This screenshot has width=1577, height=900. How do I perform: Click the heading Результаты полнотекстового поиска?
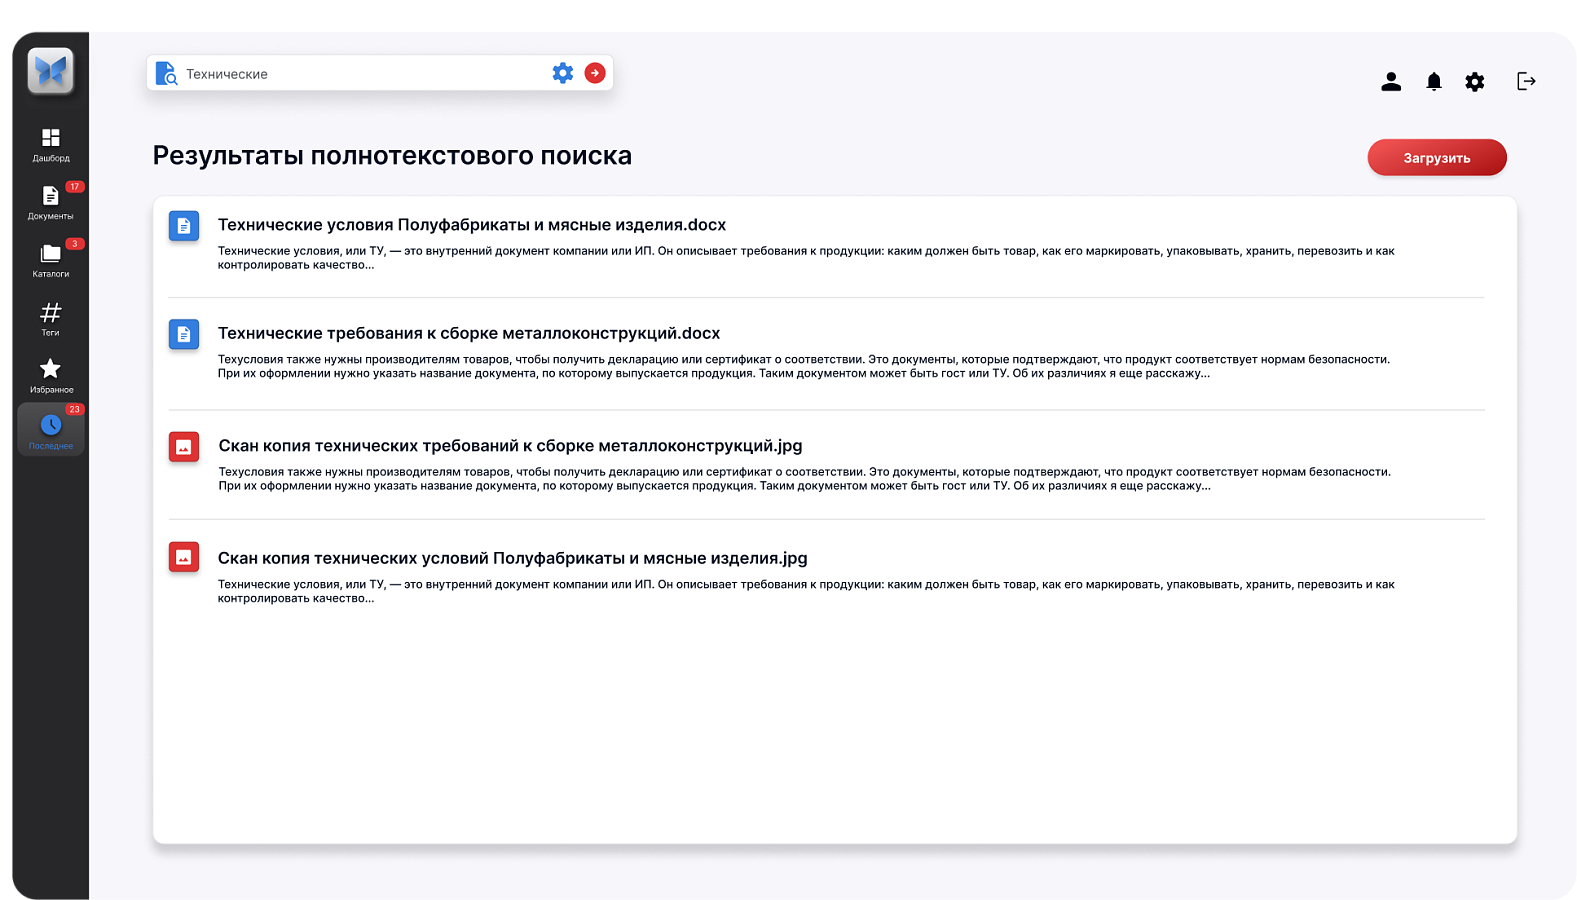392,156
